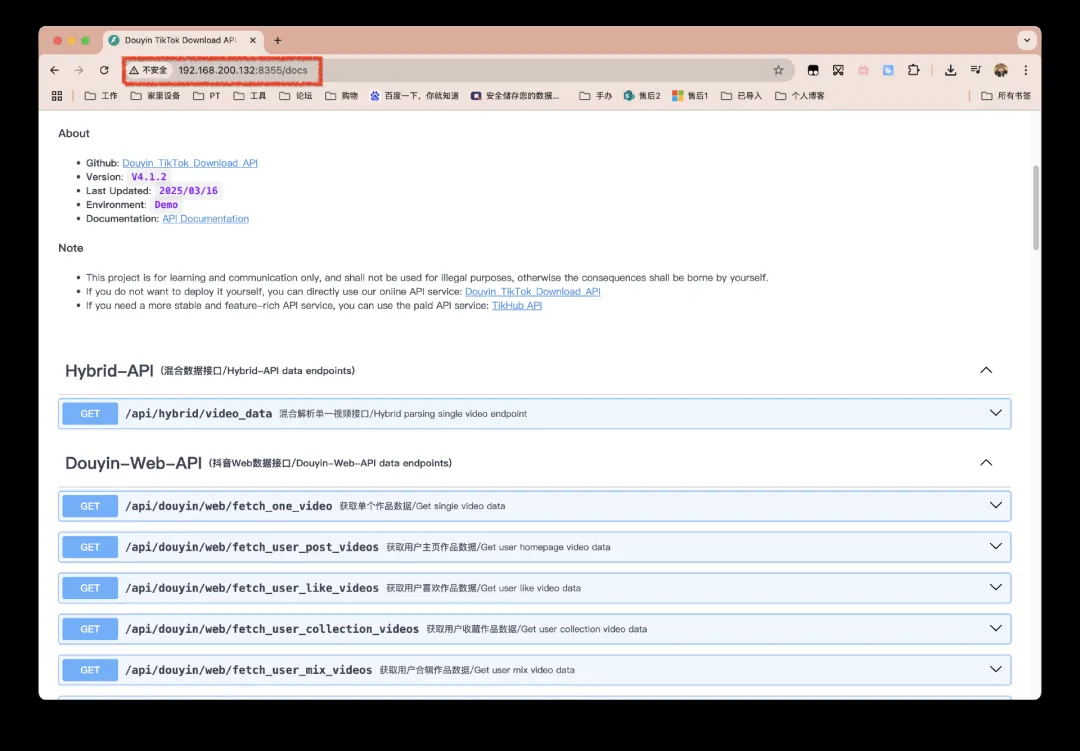Collapse the Hybrid-API section
This screenshot has height=751, width=1080.
986,370
